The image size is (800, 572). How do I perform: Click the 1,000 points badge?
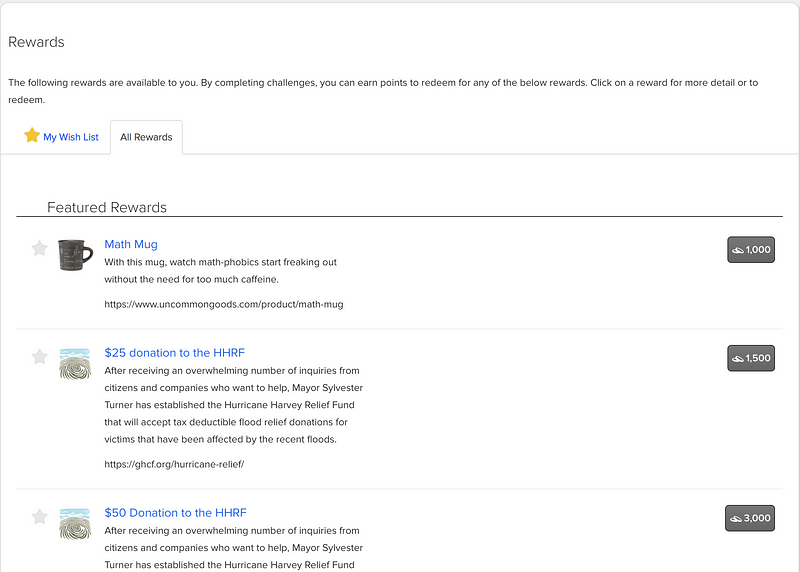pos(750,250)
